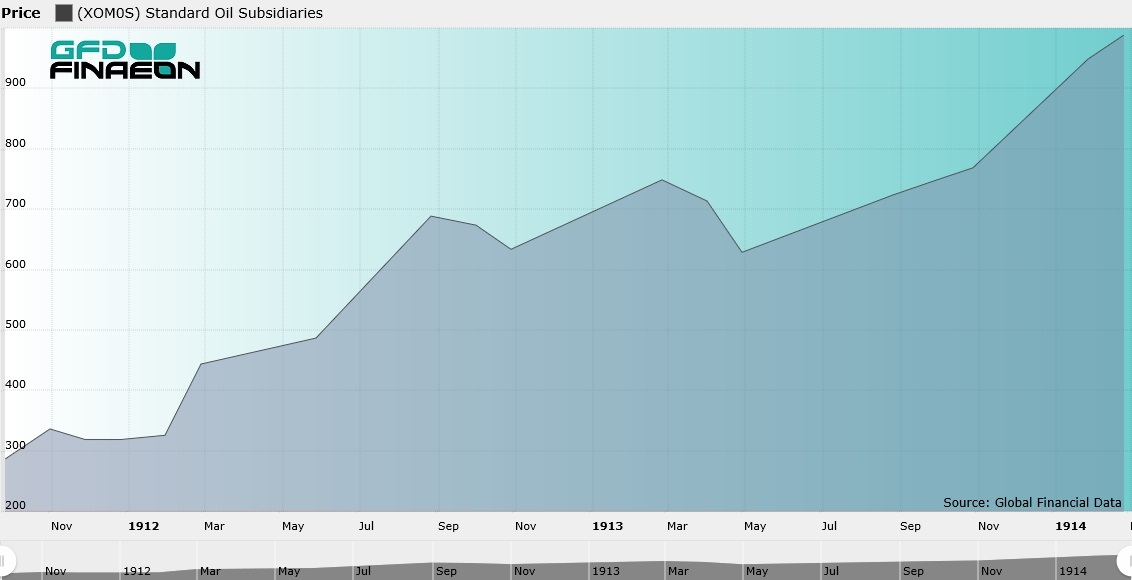Viewport: 1132px width, 580px height.
Task: Toggle the XOM0S legend color swatch
Action: click(64, 13)
